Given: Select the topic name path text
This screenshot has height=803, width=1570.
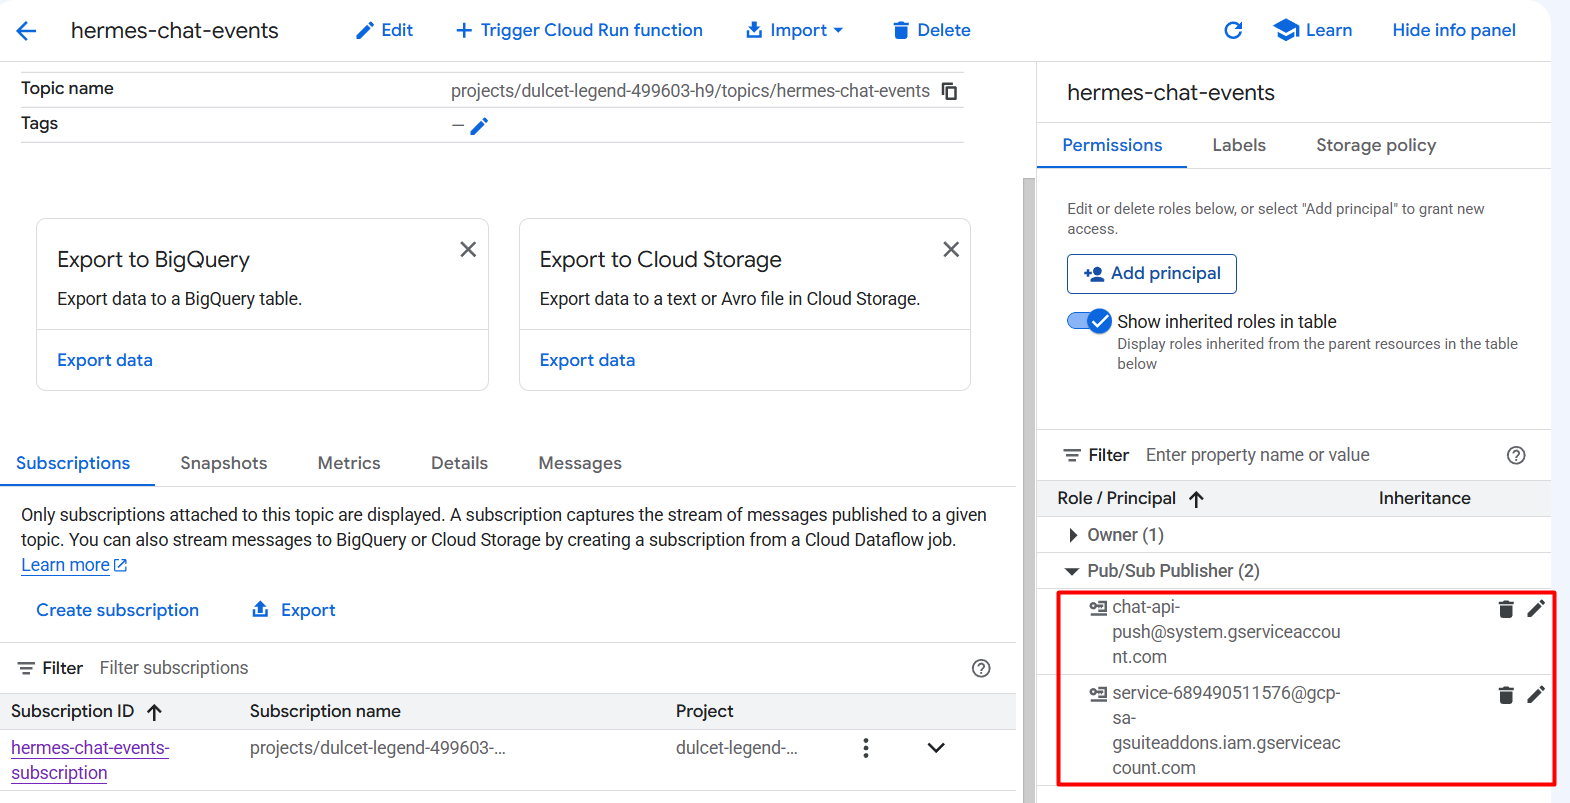Looking at the screenshot, I should 690,91.
